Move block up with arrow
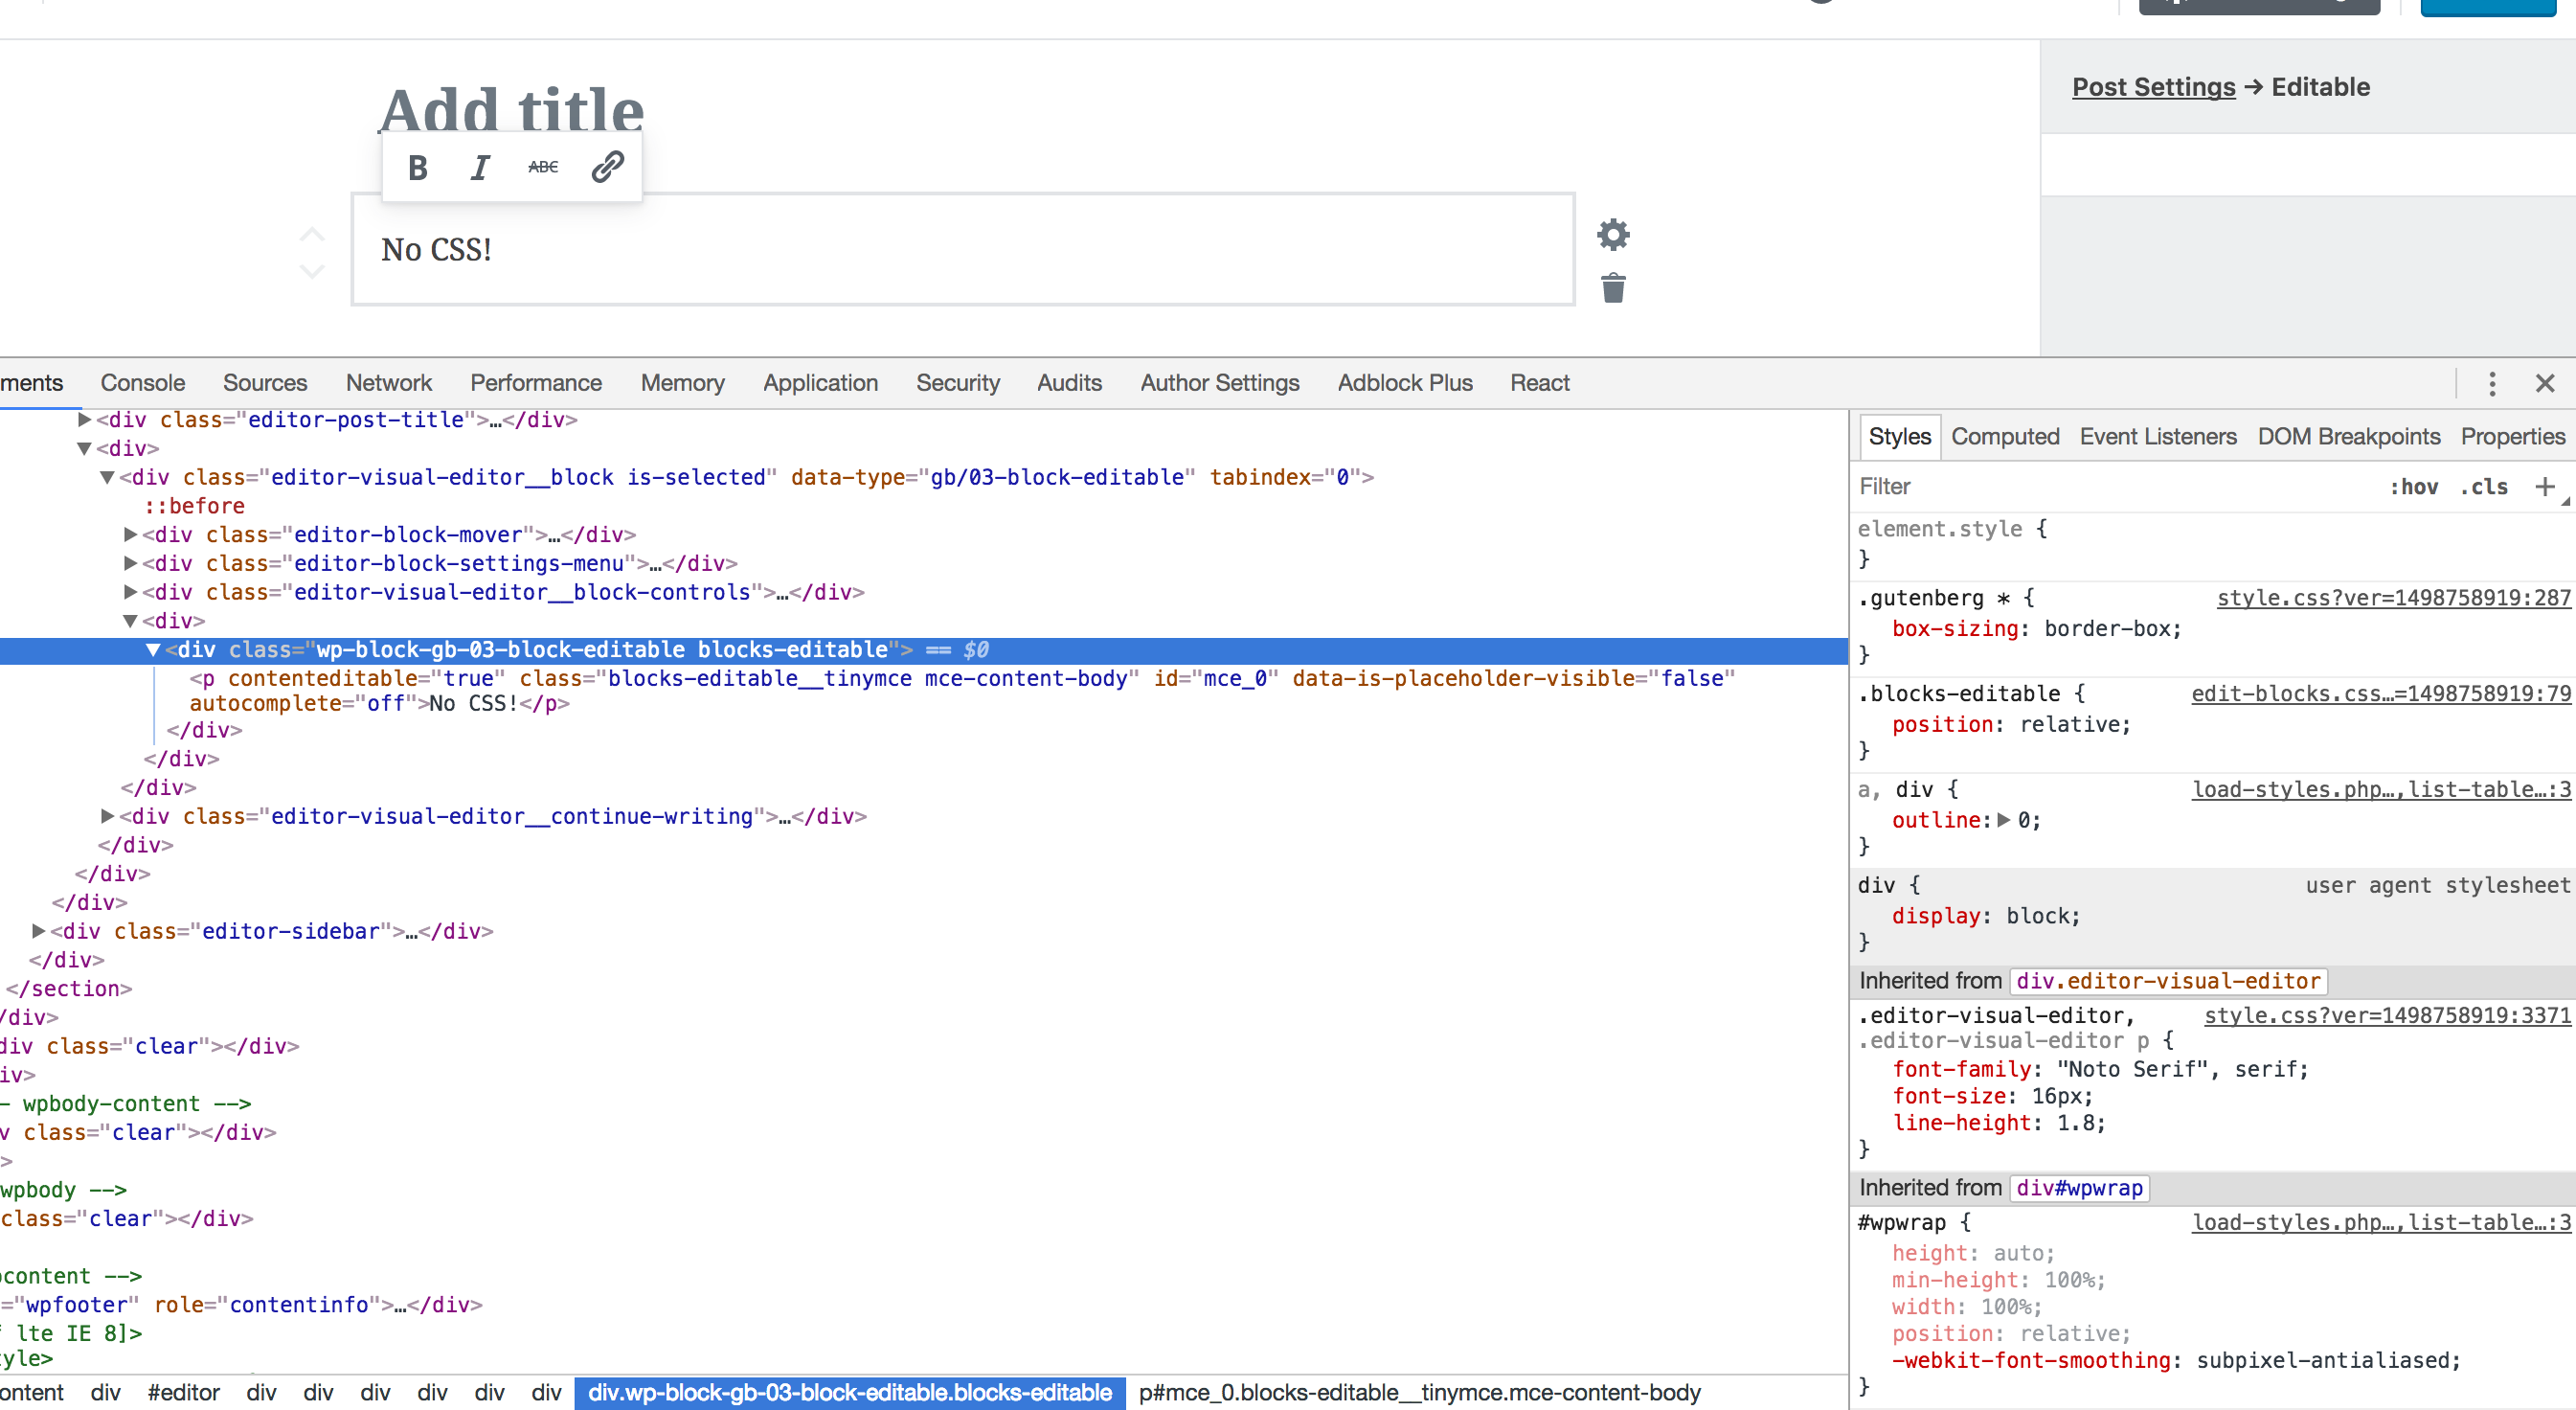 tap(312, 235)
